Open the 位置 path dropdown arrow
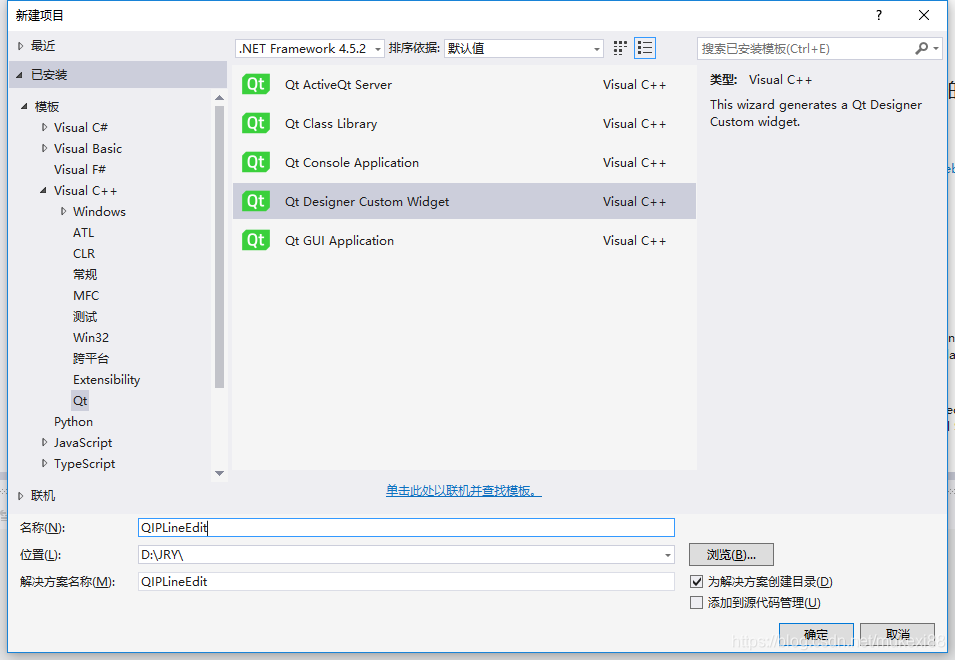955x660 pixels. point(668,555)
